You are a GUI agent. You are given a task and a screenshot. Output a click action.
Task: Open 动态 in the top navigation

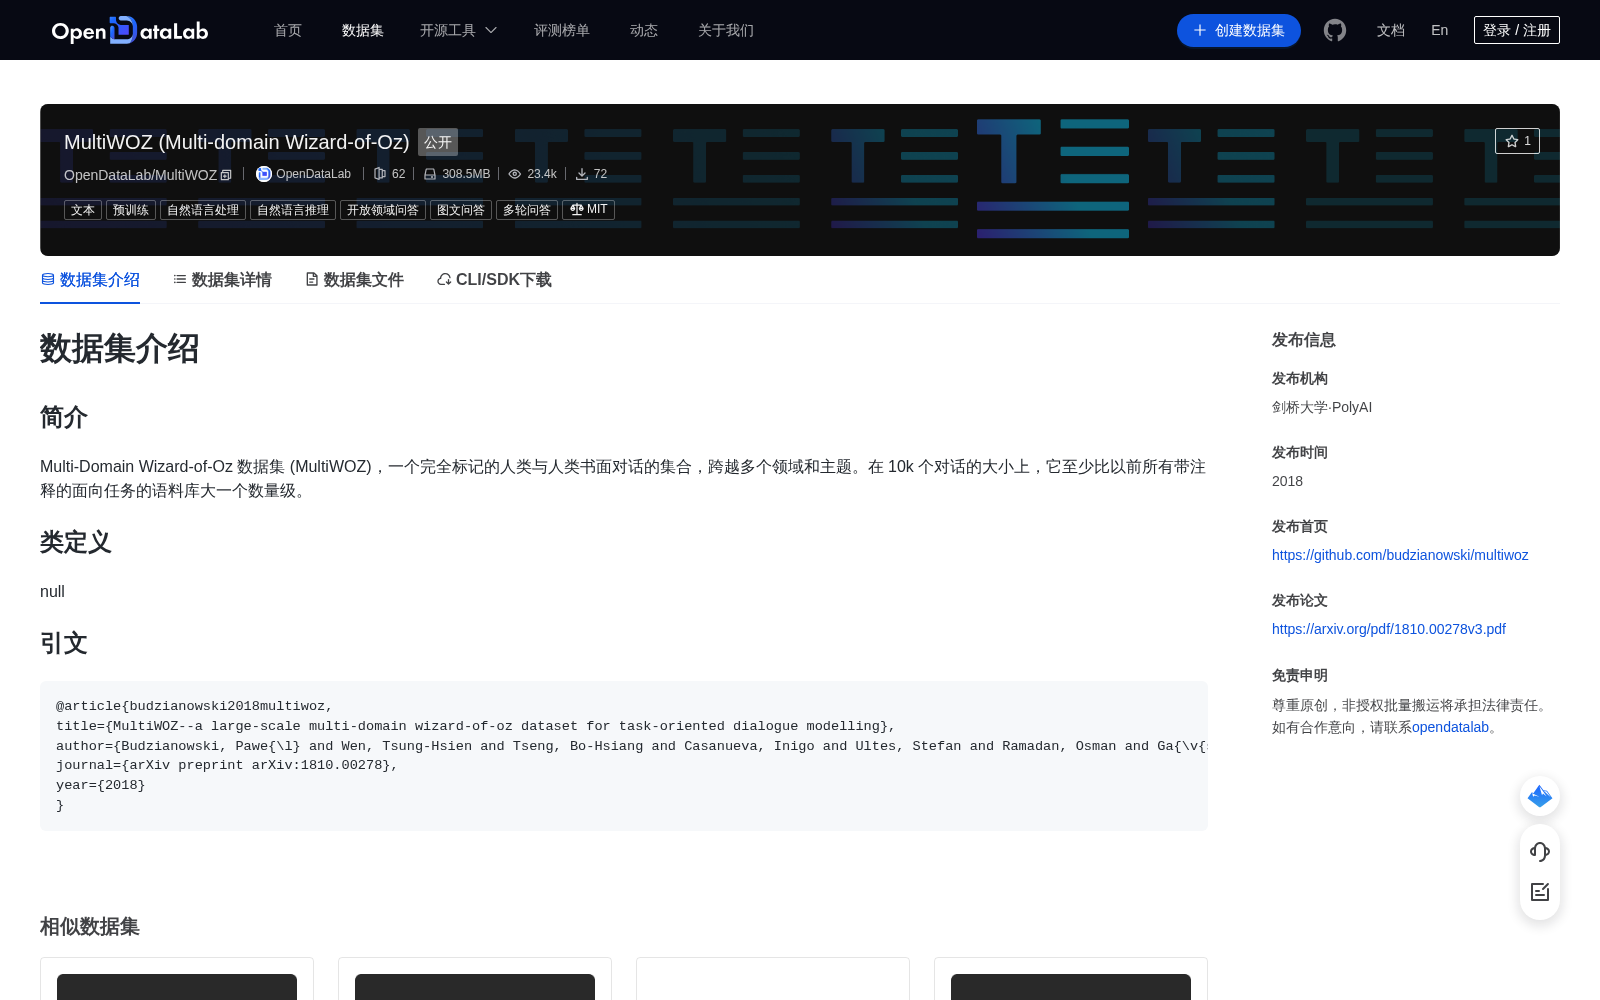[644, 30]
